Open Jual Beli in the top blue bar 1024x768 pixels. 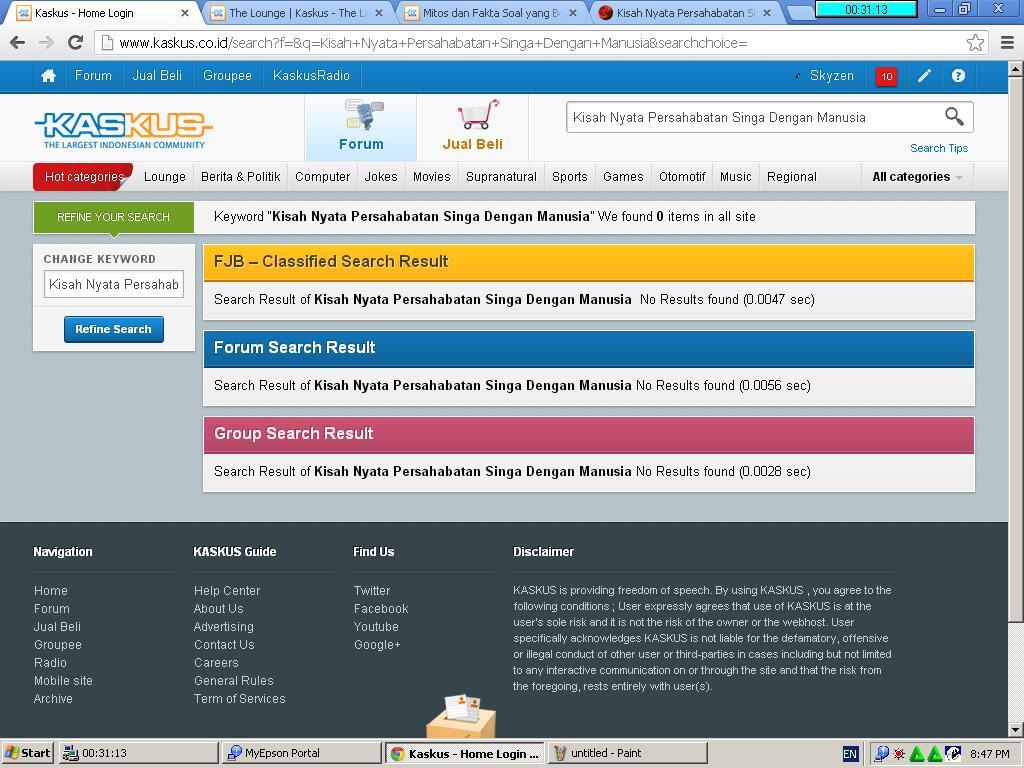tap(157, 76)
